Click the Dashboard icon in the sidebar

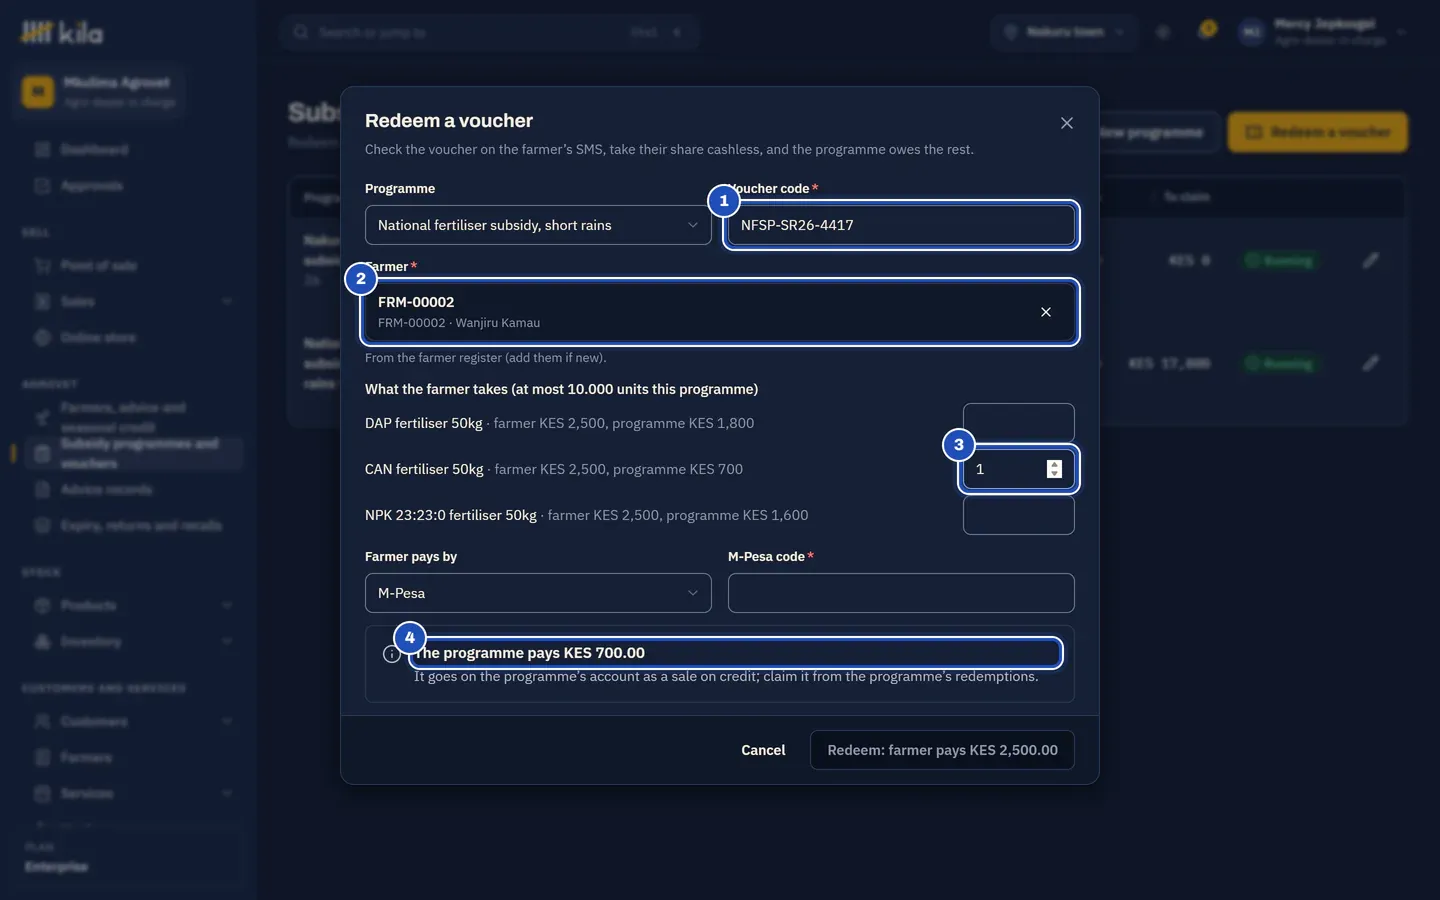[42, 150]
